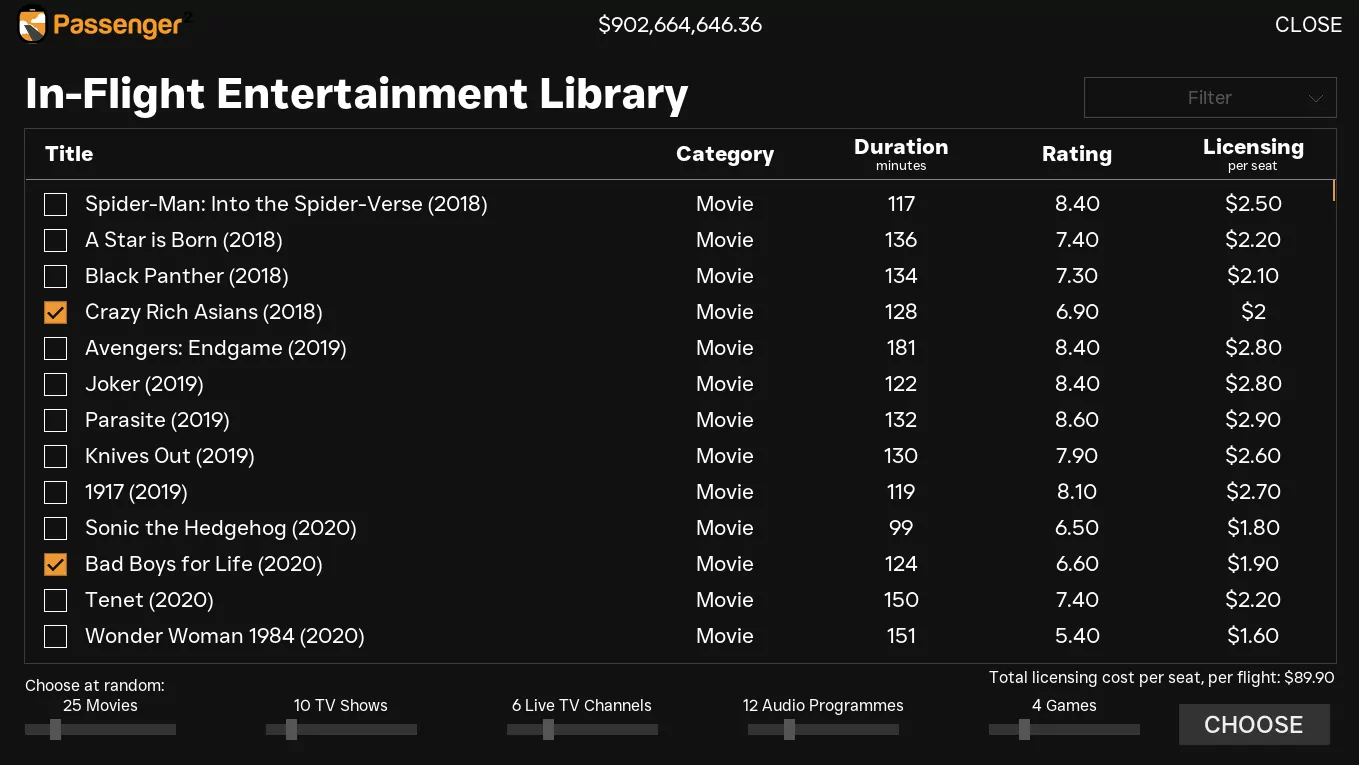Enable Spider-Man: Into the Spider-Verse checkbox
Viewport: 1359px width, 765px height.
tap(56, 204)
